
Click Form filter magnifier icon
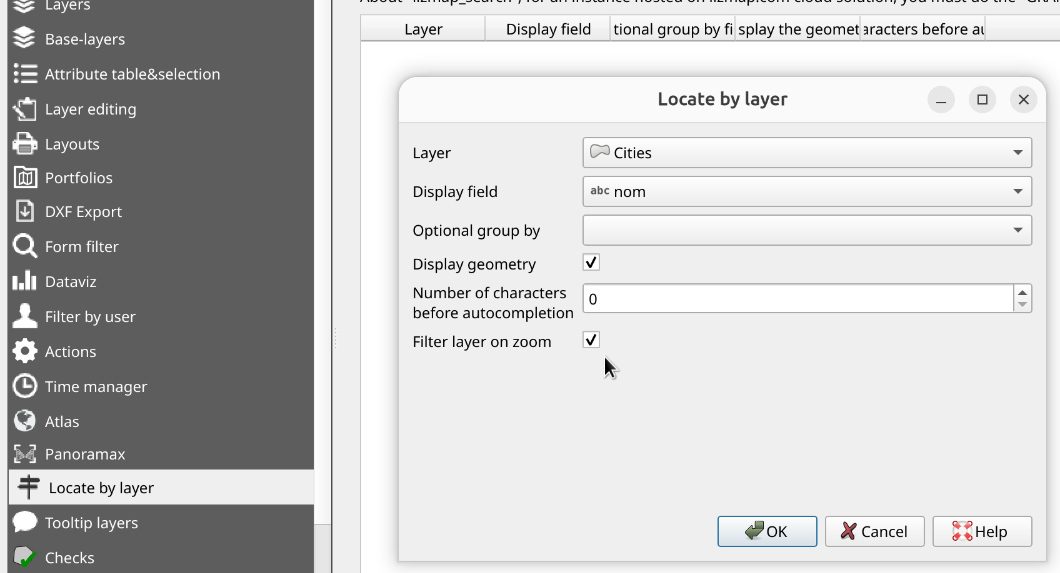tap(25, 246)
